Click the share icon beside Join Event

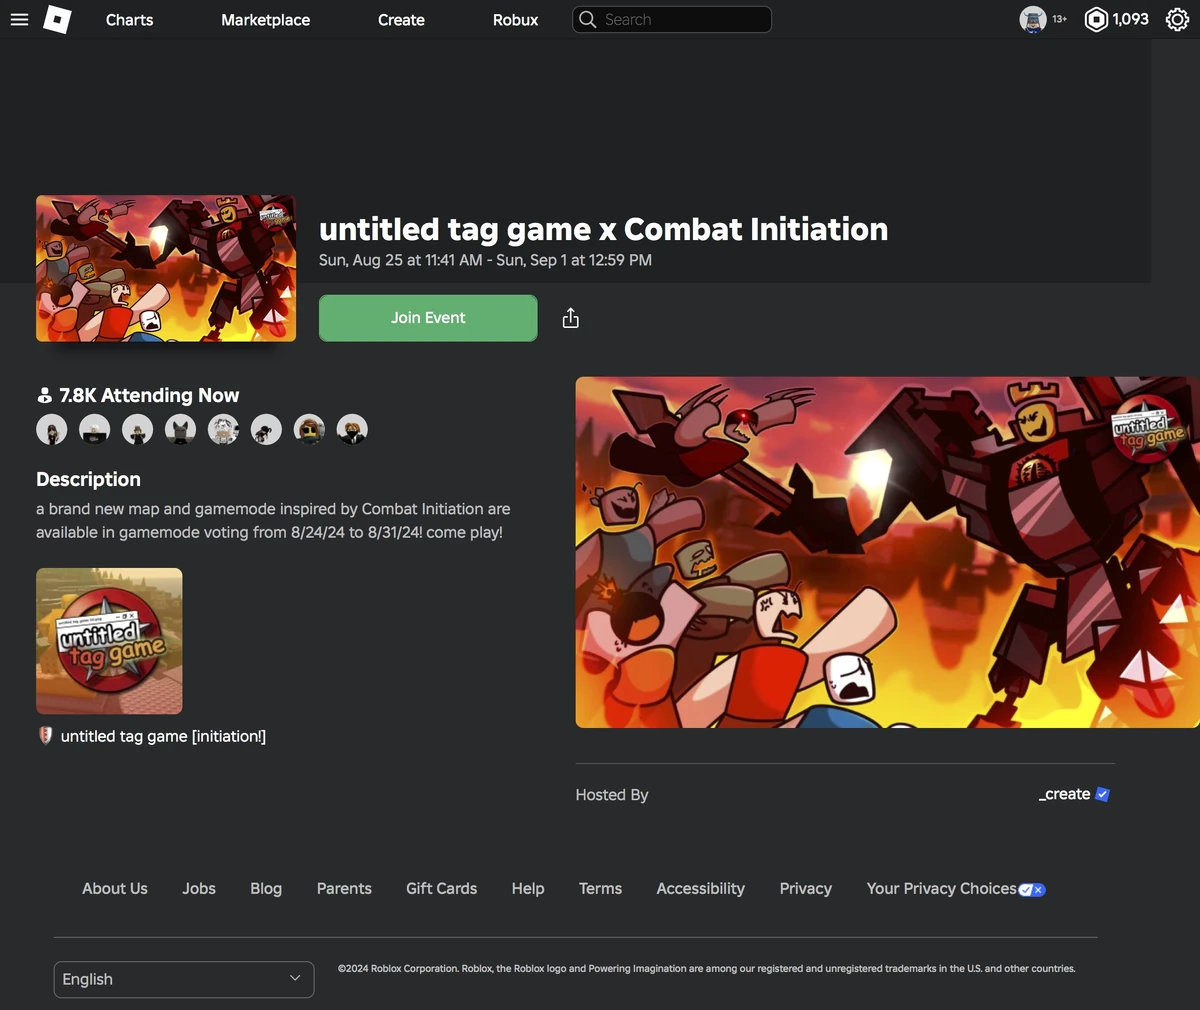point(570,317)
